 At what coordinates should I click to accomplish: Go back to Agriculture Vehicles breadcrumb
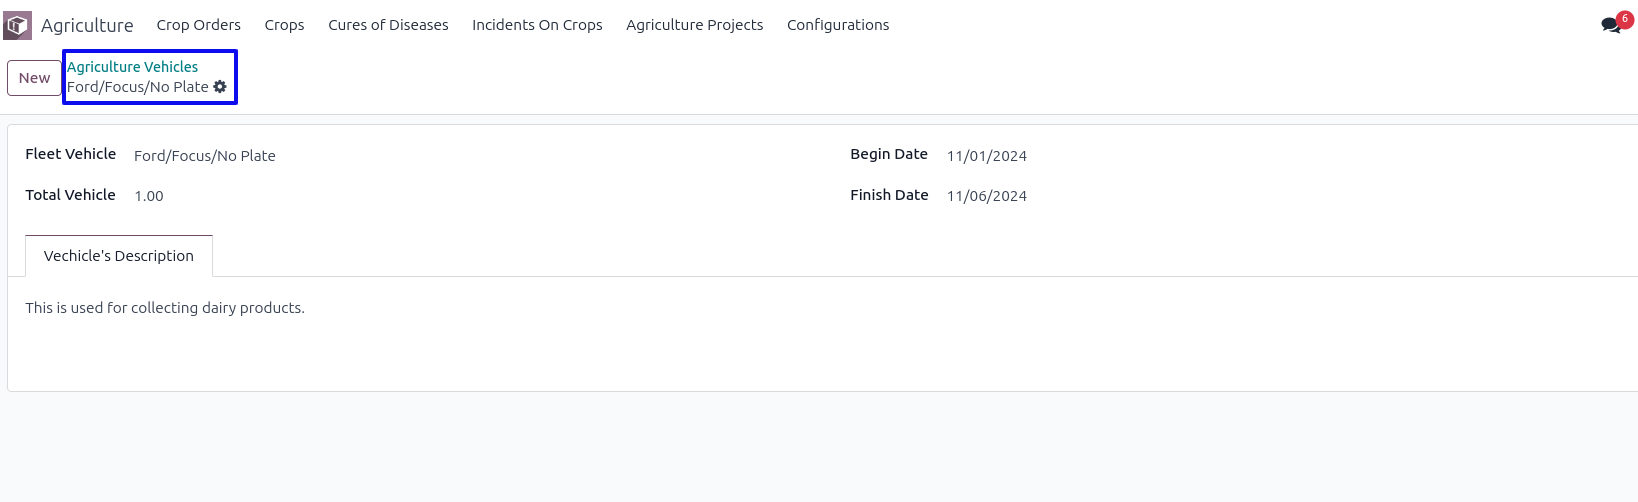coord(132,67)
